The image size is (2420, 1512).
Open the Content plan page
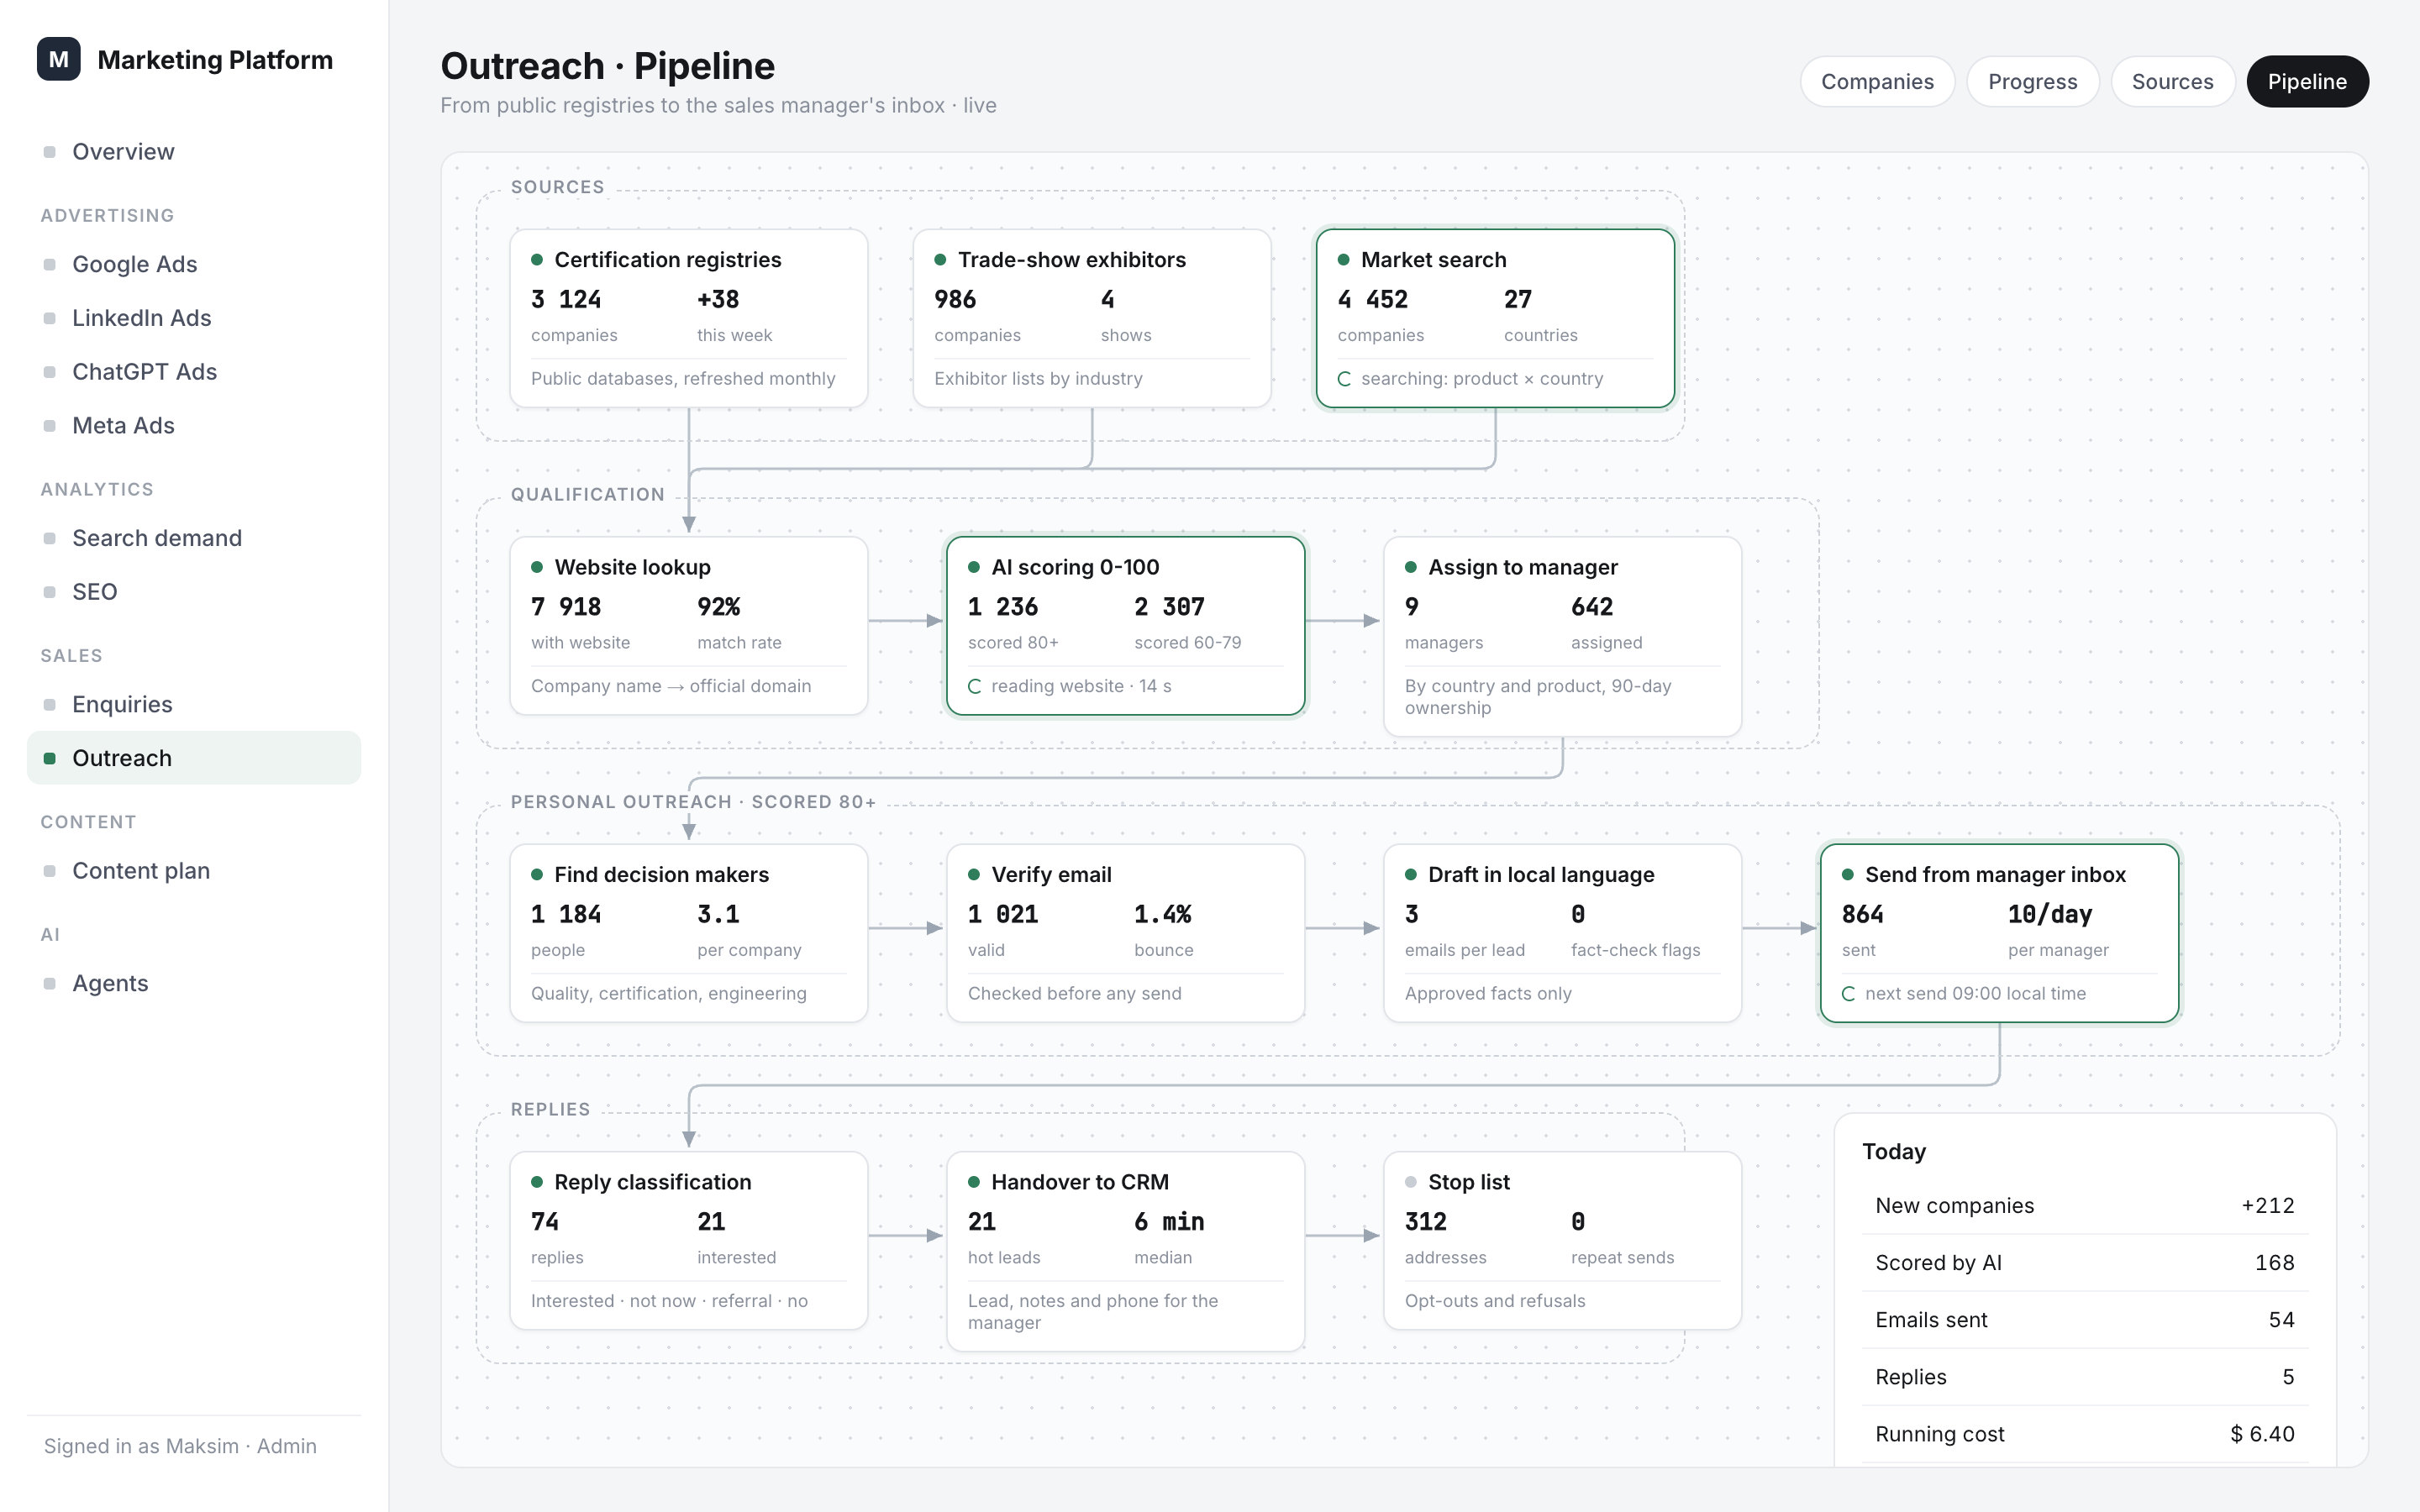pyautogui.click(x=193, y=871)
